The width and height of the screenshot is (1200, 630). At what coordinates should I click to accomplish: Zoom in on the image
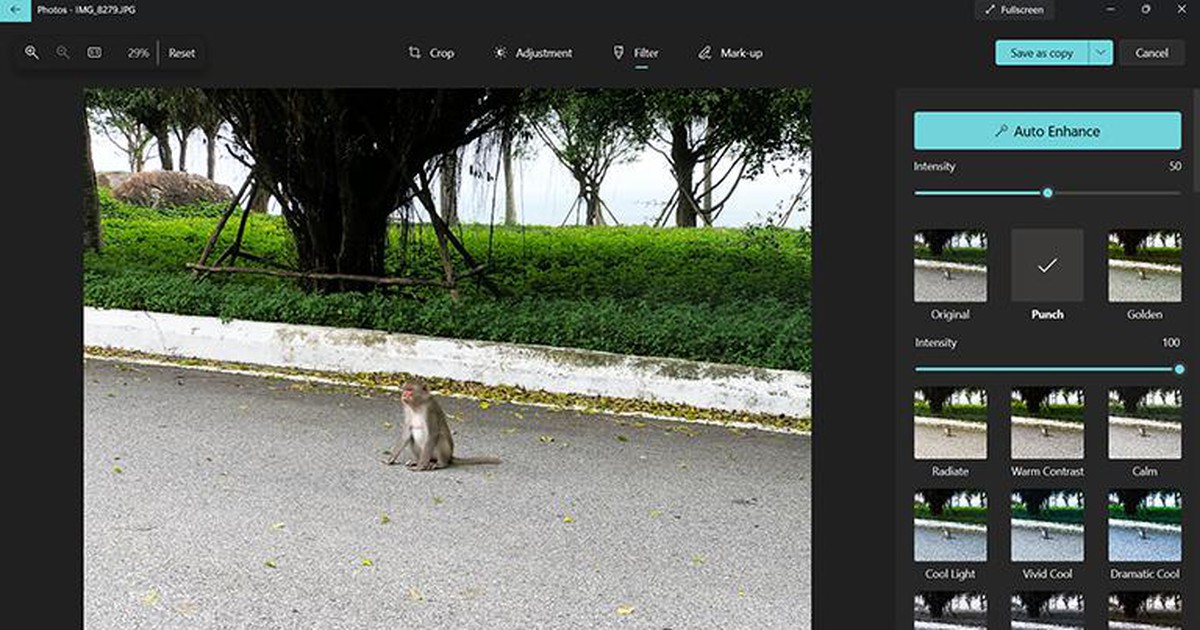pos(31,52)
